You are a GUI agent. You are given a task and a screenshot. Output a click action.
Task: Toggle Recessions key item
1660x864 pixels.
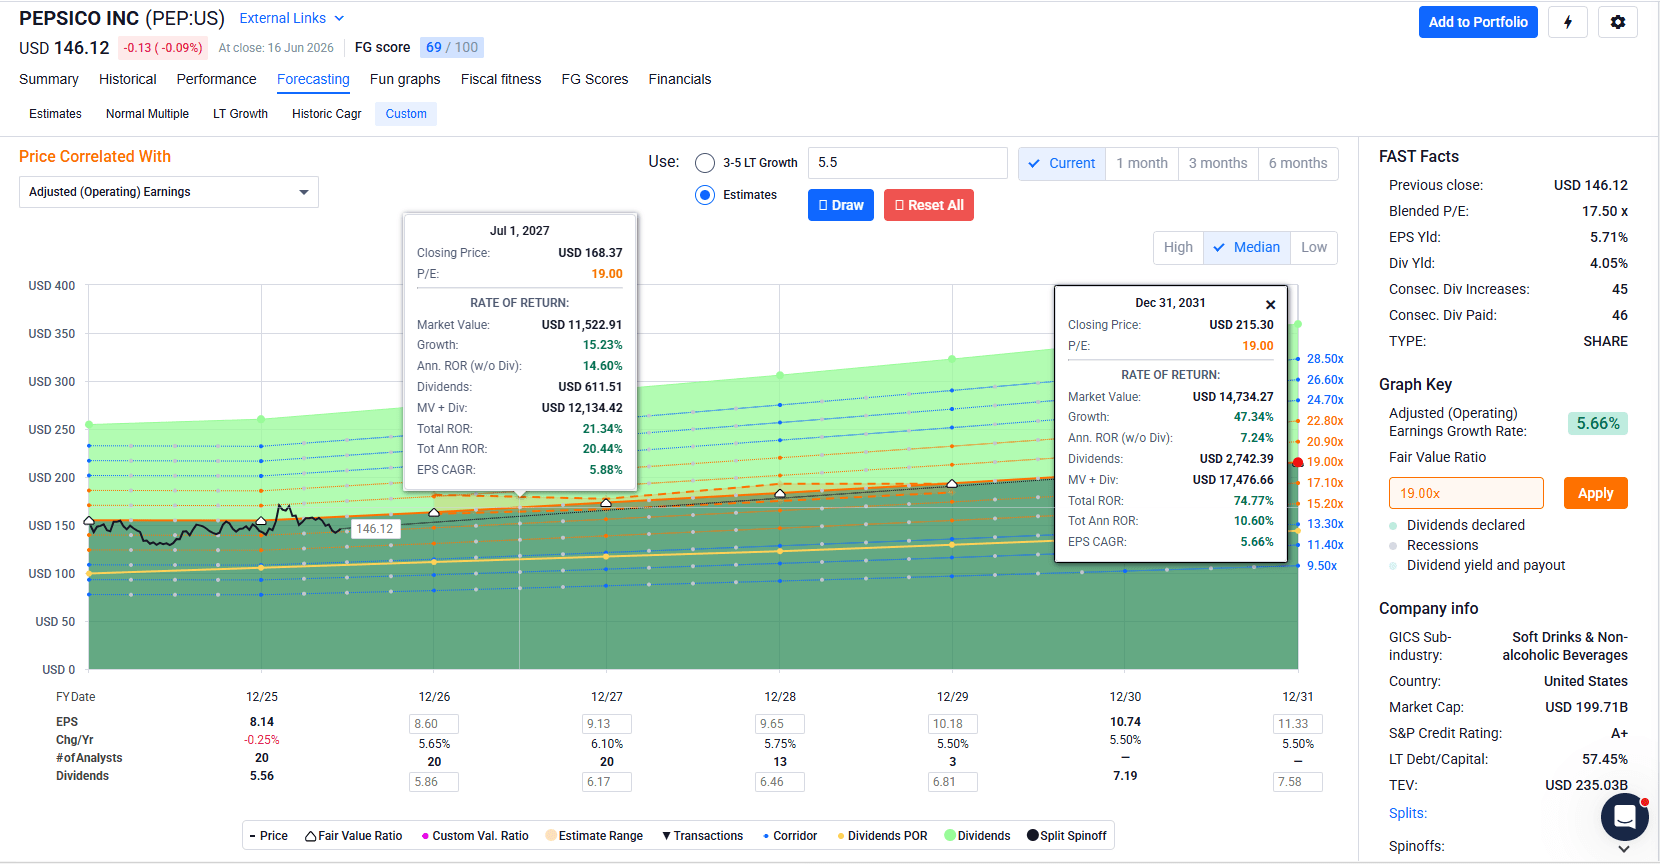tap(1434, 545)
